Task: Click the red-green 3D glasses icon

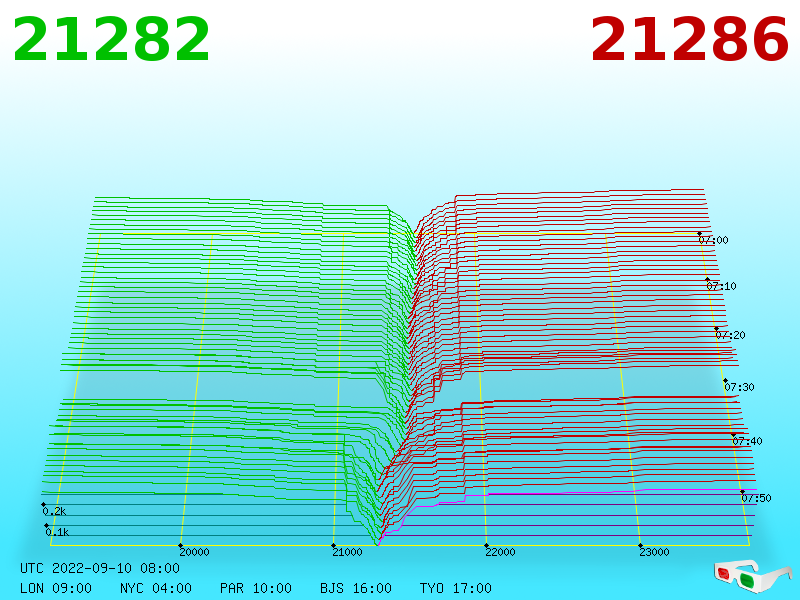Action: click(753, 576)
